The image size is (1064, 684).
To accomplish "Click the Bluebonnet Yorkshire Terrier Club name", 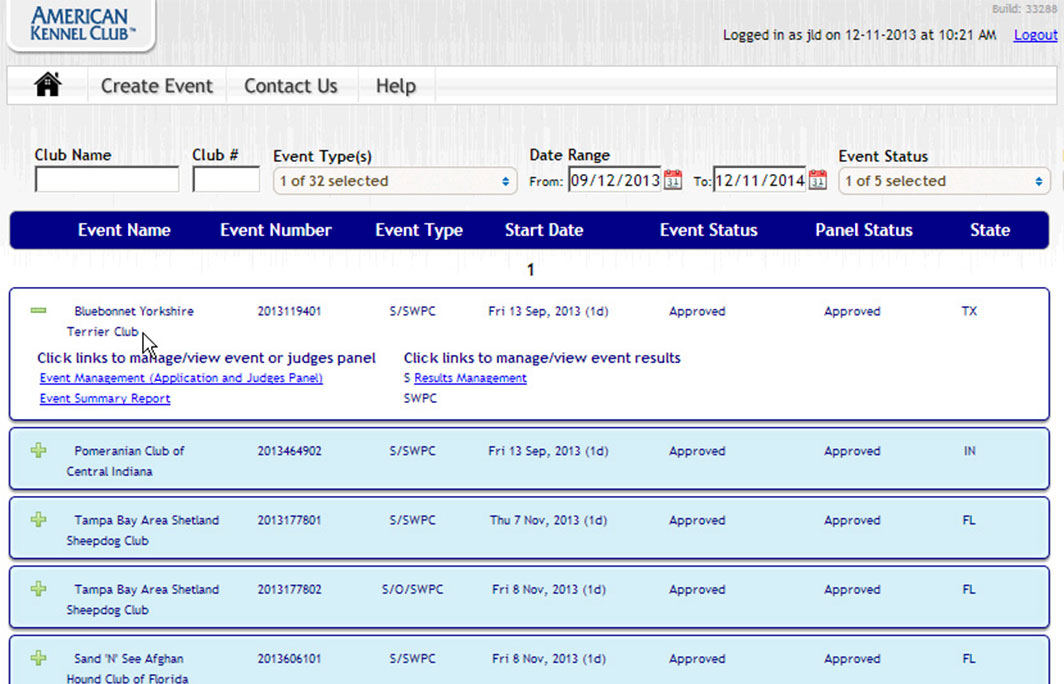I will click(130, 322).
